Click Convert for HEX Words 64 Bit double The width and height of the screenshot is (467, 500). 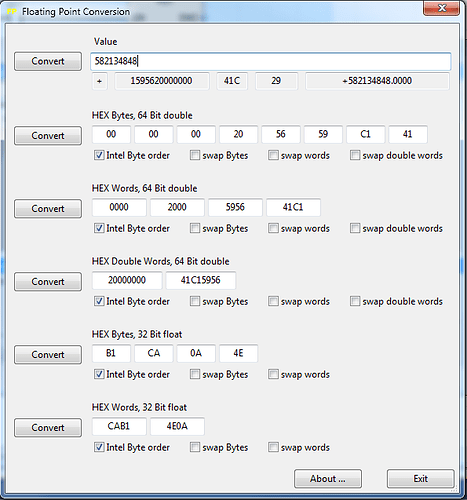pos(48,209)
